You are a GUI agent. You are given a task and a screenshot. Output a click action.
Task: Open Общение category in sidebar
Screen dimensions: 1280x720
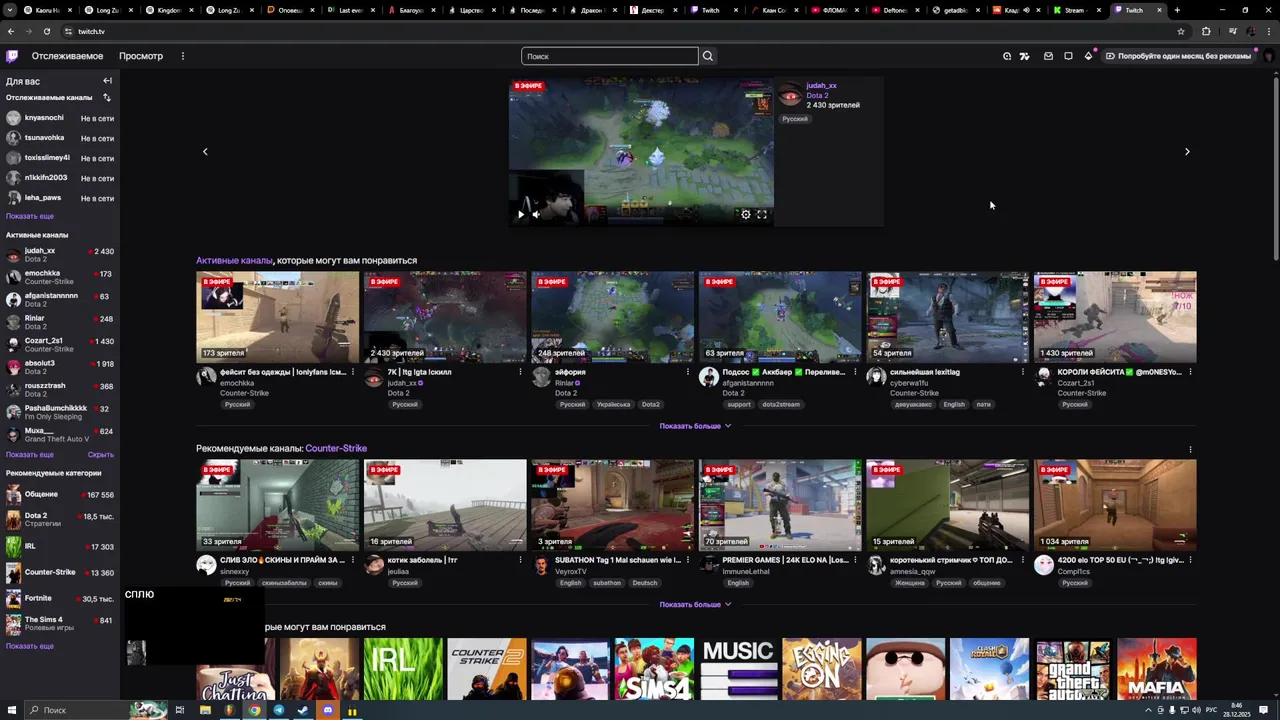pos(60,495)
